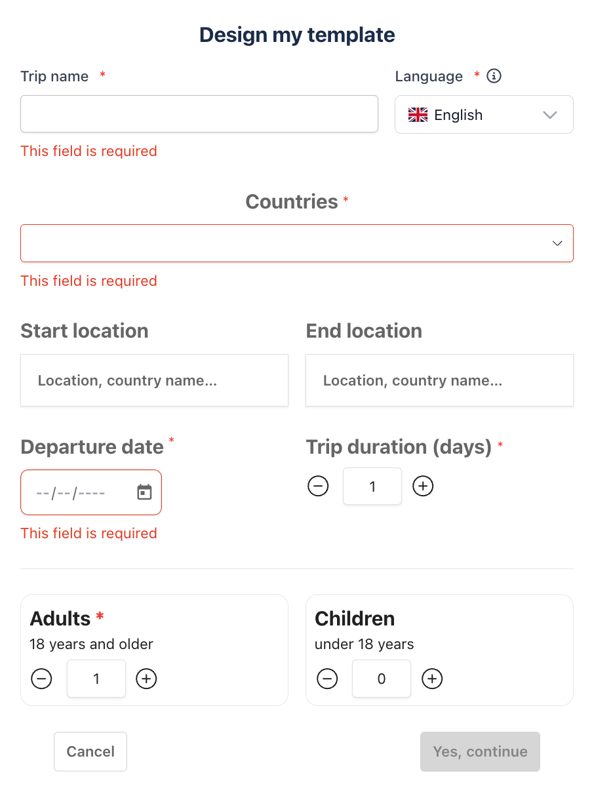Increase Children count with plus icon
The image size is (594, 792).
click(432, 678)
